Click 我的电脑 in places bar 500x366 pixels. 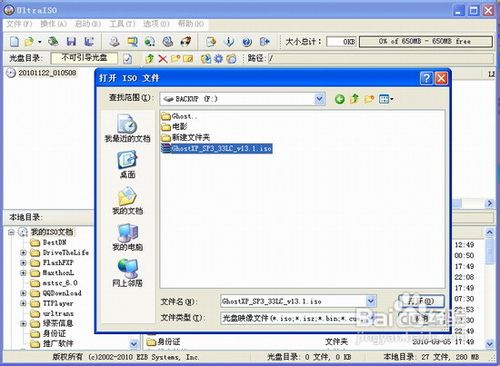tap(127, 237)
